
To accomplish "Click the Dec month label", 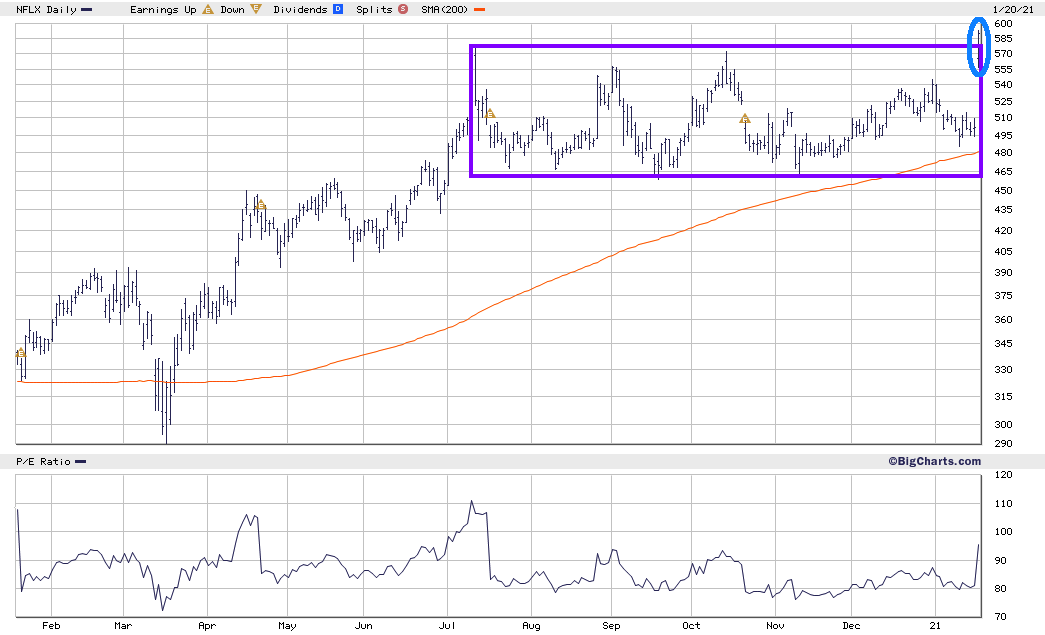I will coord(851,626).
